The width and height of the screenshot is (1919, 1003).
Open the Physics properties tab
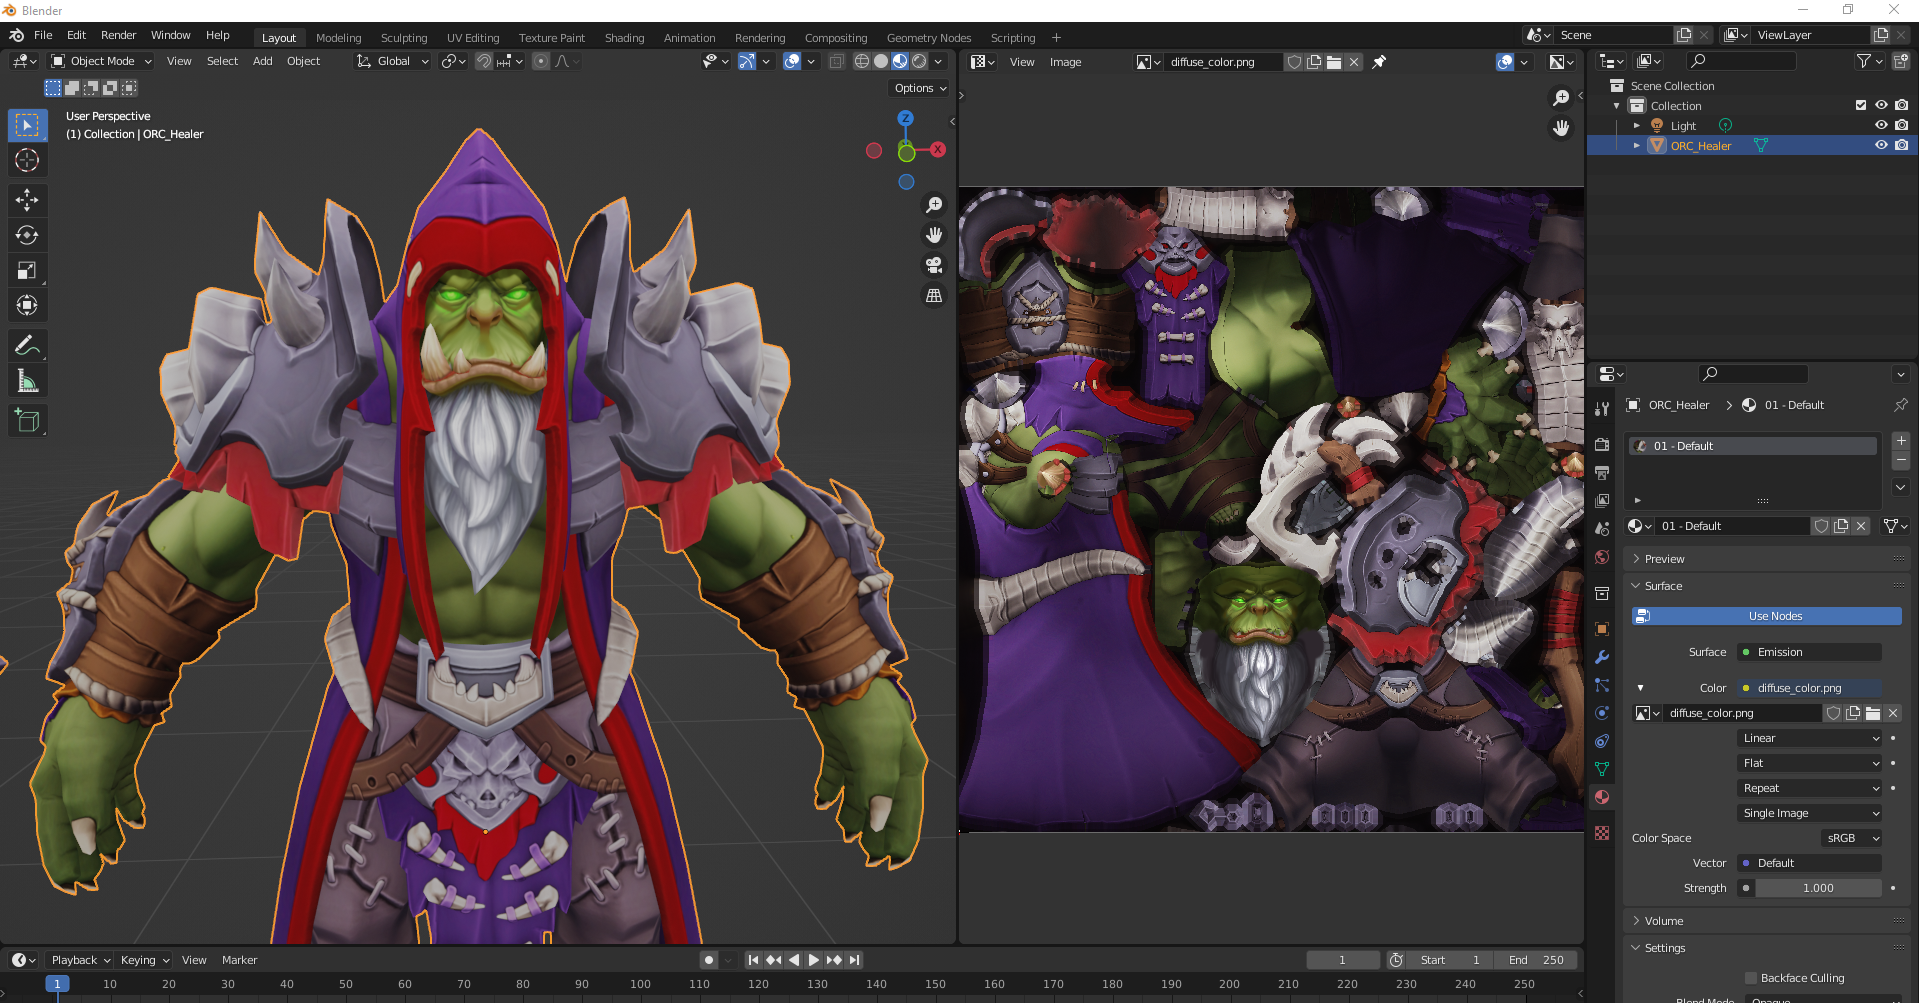point(1602,713)
